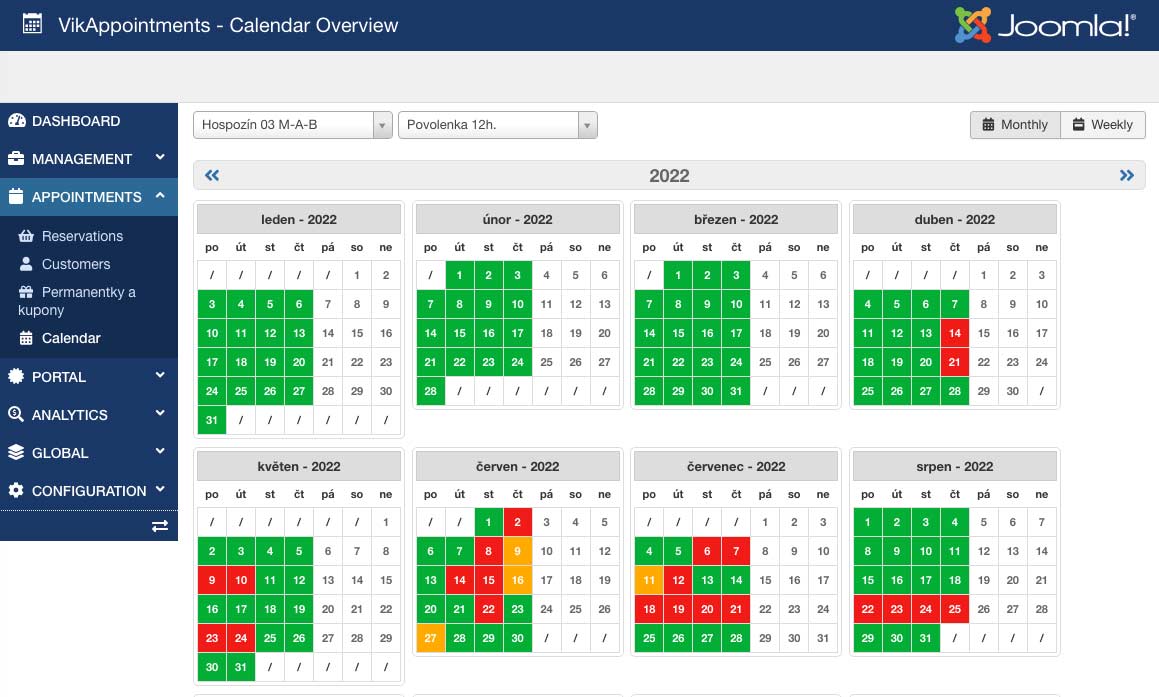The width and height of the screenshot is (1159, 697).
Task: Collapse the Appointments menu chevron
Action: point(160,196)
